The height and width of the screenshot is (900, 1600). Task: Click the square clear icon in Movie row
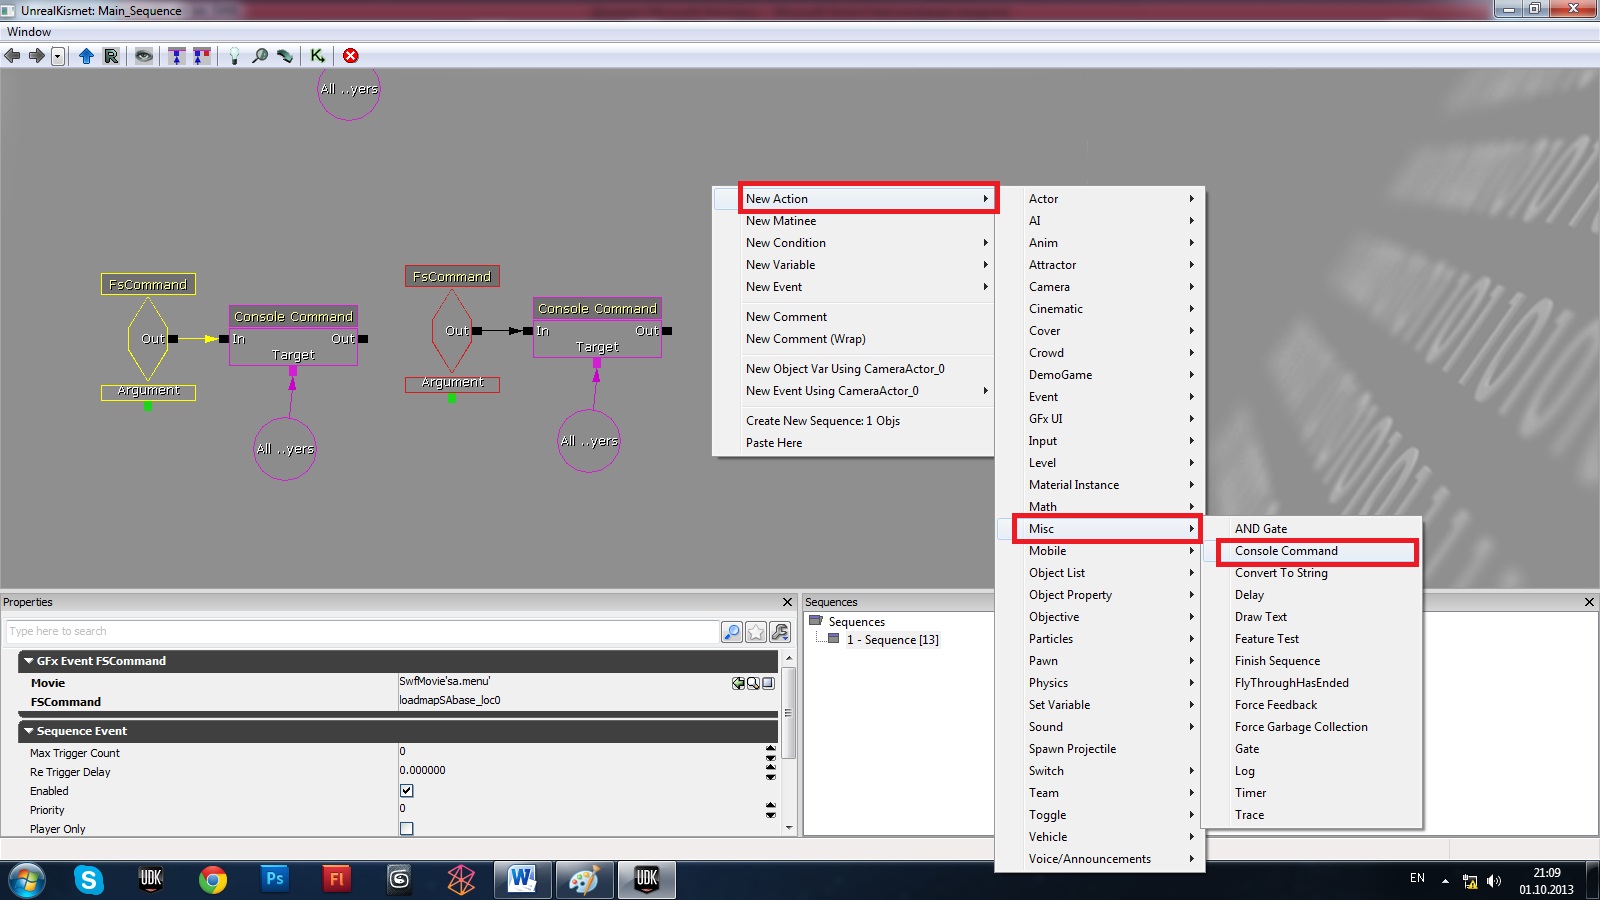click(x=768, y=683)
